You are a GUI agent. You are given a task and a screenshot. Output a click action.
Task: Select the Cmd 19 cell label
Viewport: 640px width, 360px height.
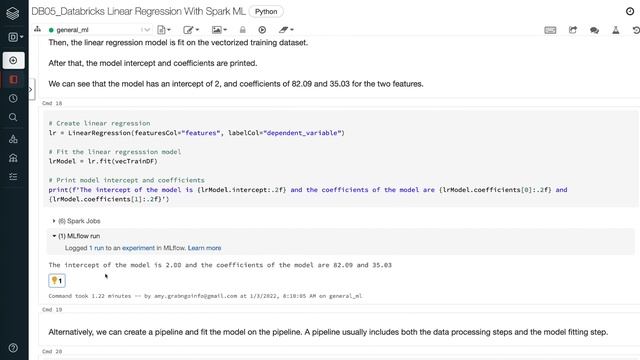pyautogui.click(x=52, y=309)
